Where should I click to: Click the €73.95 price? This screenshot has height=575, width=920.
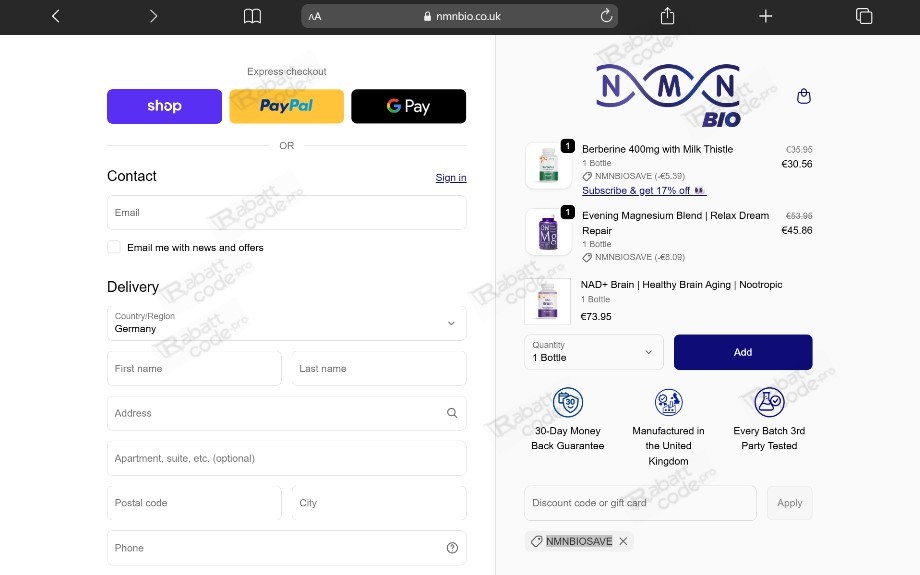point(596,316)
